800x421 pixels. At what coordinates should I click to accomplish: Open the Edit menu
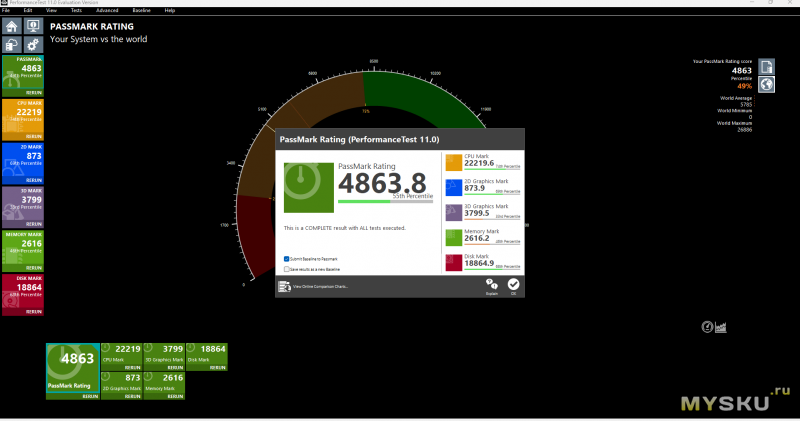(28, 10)
